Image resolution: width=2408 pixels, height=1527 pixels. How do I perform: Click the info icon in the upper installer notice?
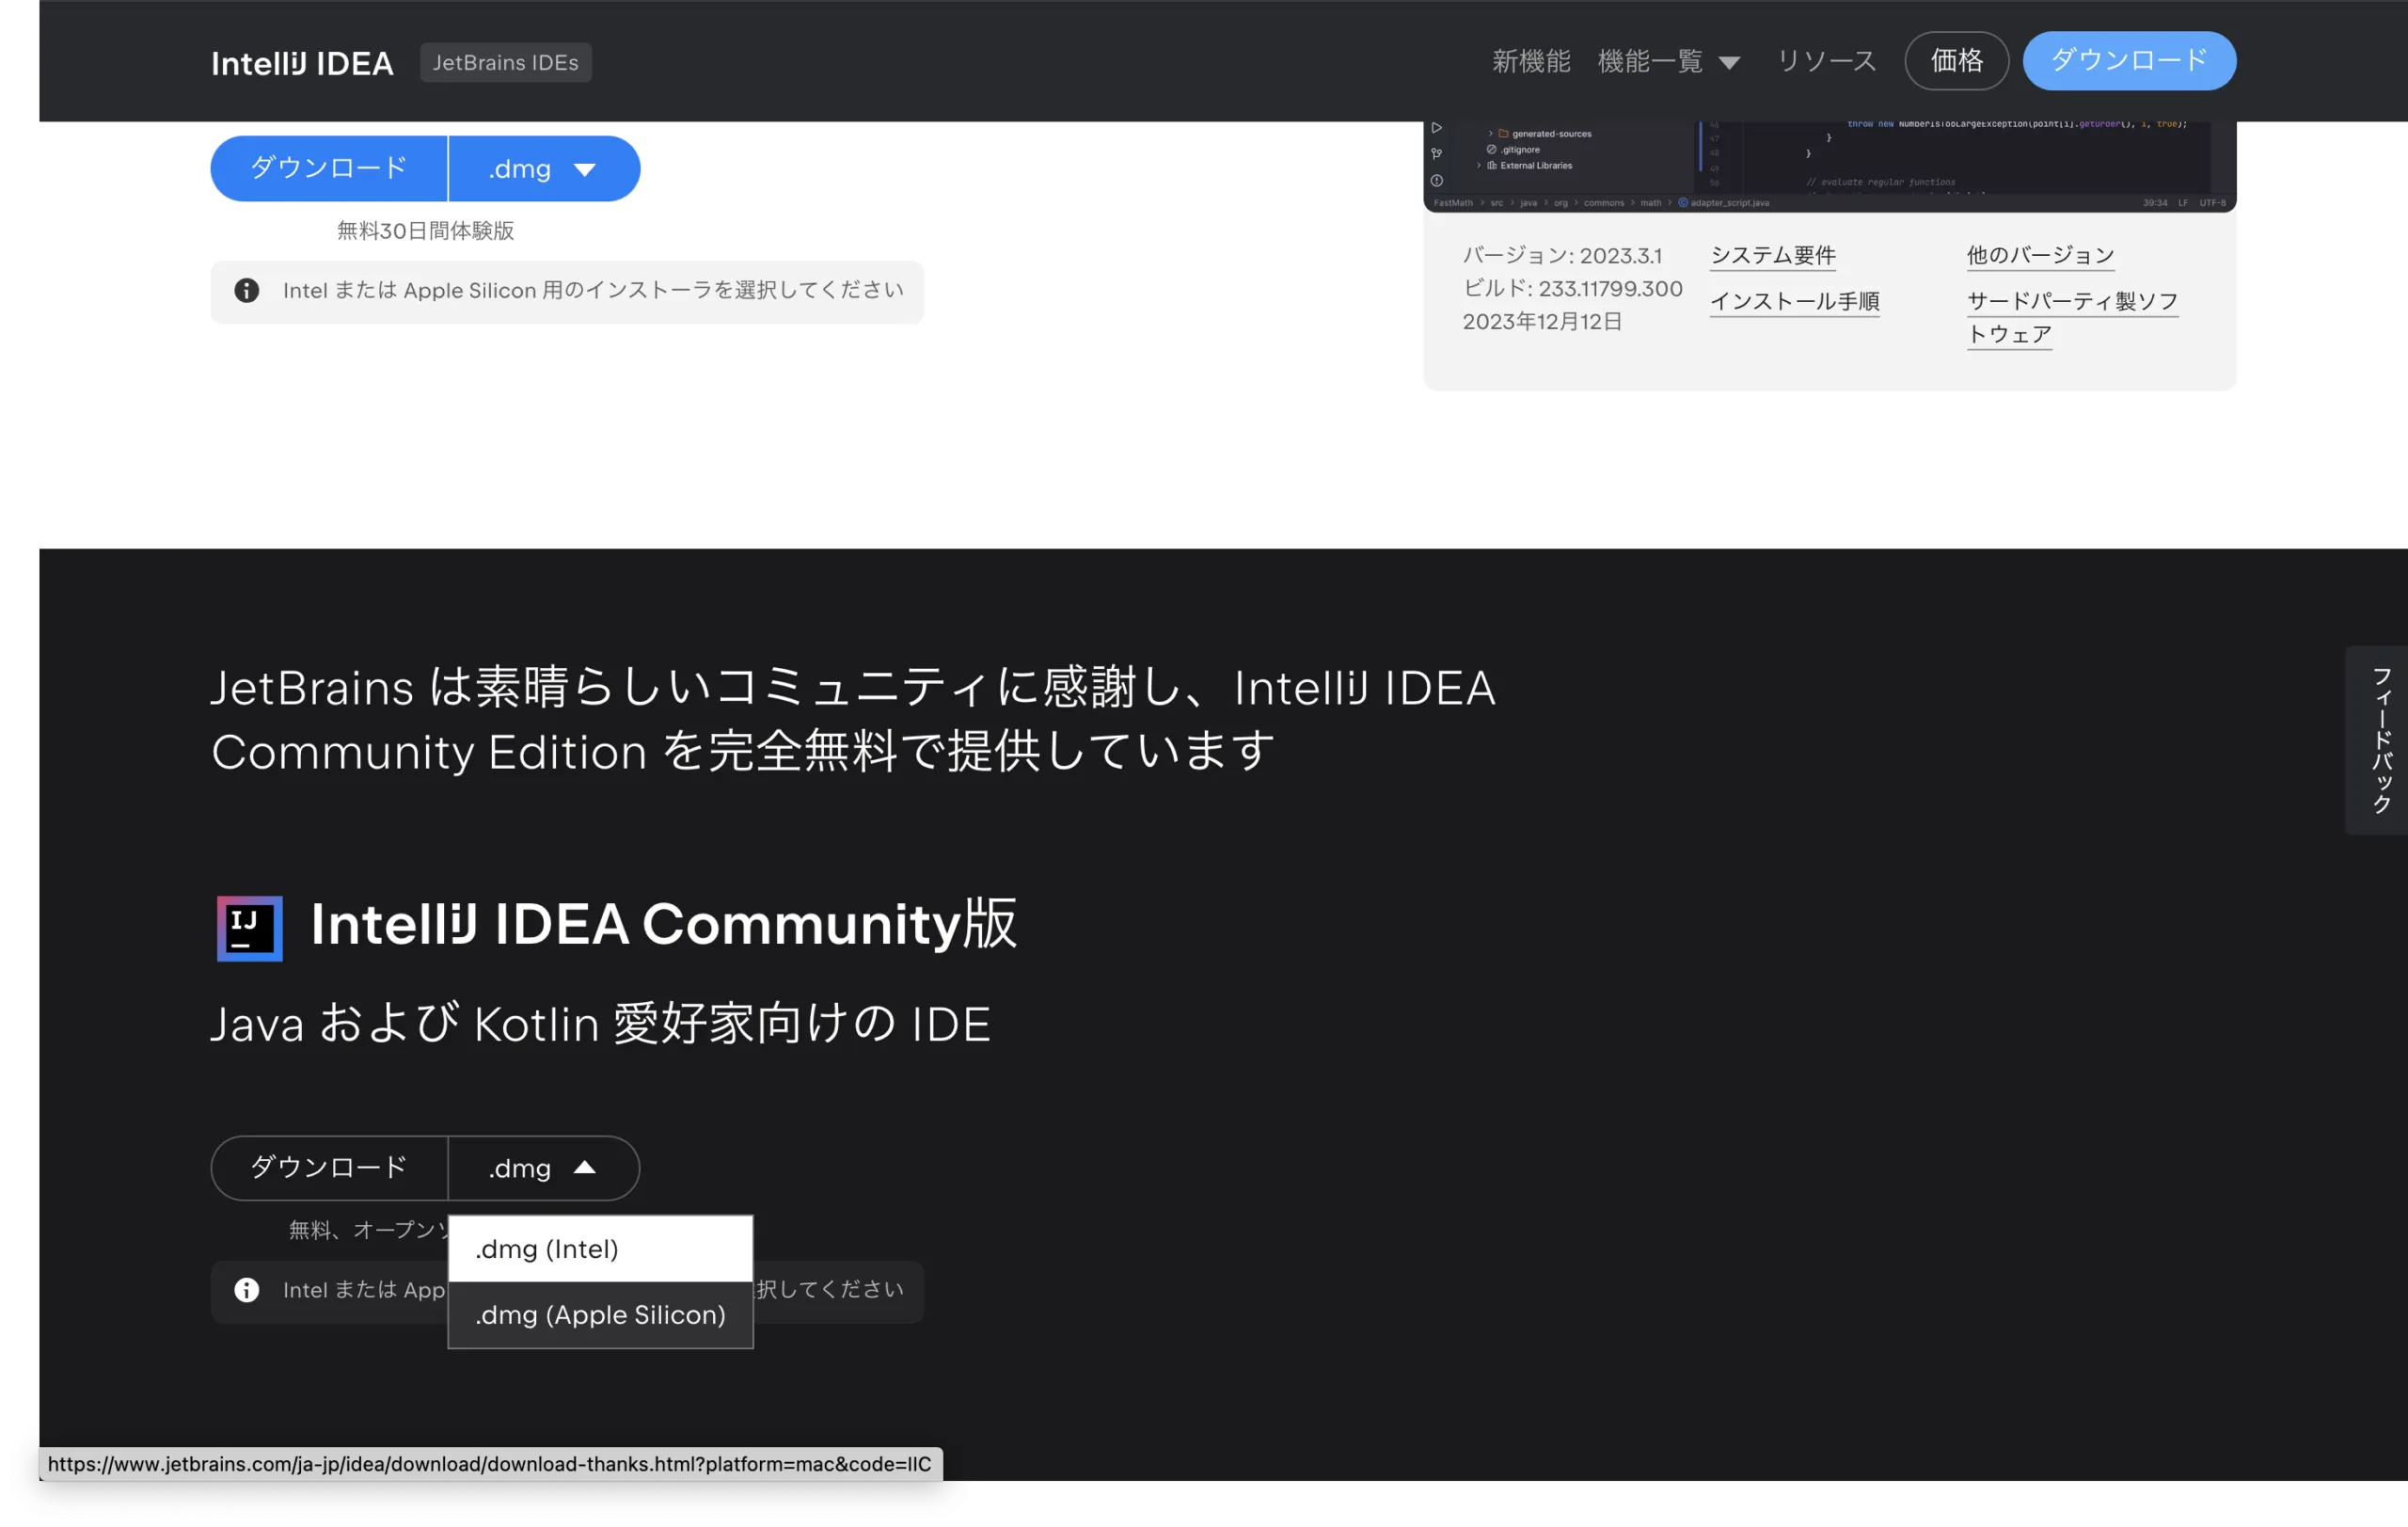click(x=247, y=291)
